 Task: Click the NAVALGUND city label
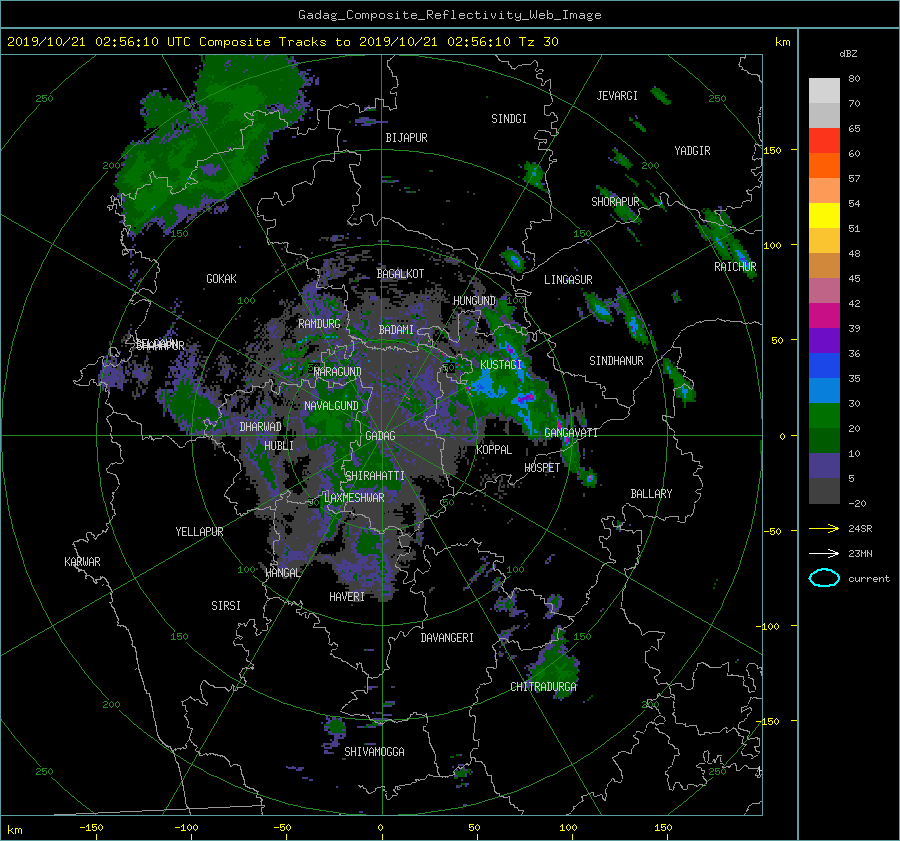(x=331, y=406)
